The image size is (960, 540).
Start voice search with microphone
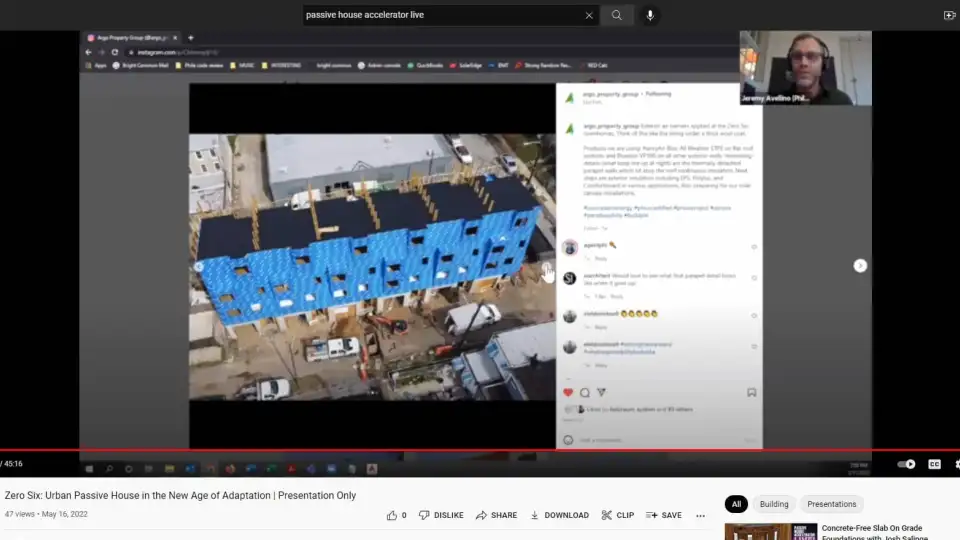650,15
